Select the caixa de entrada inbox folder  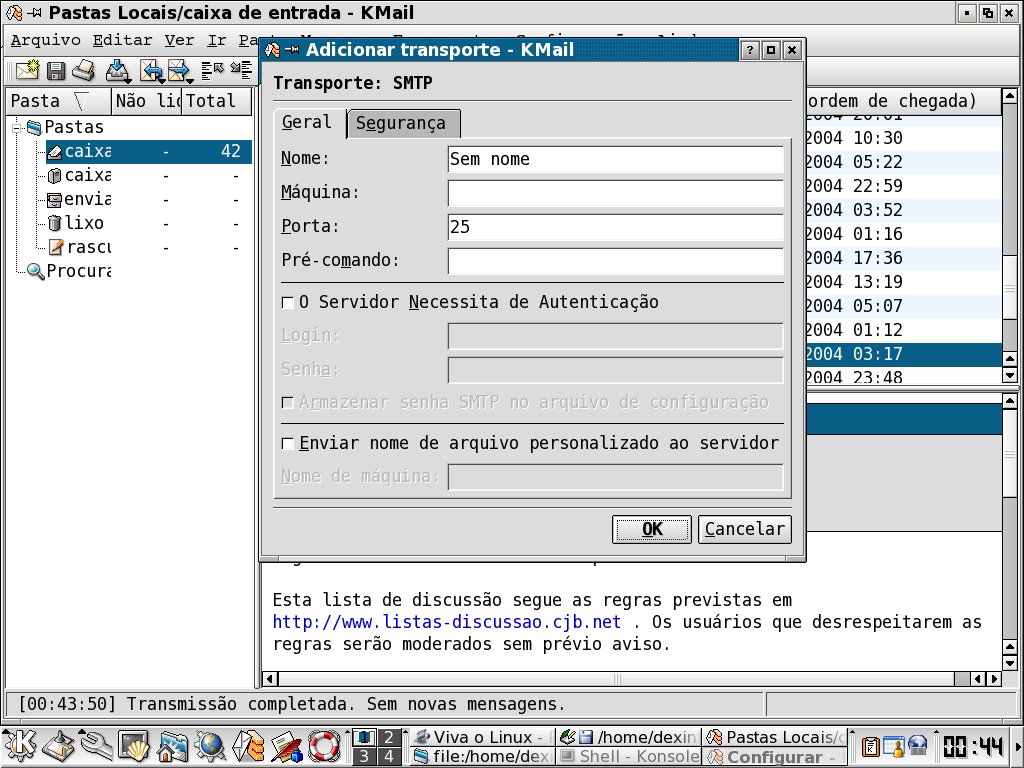coord(148,151)
